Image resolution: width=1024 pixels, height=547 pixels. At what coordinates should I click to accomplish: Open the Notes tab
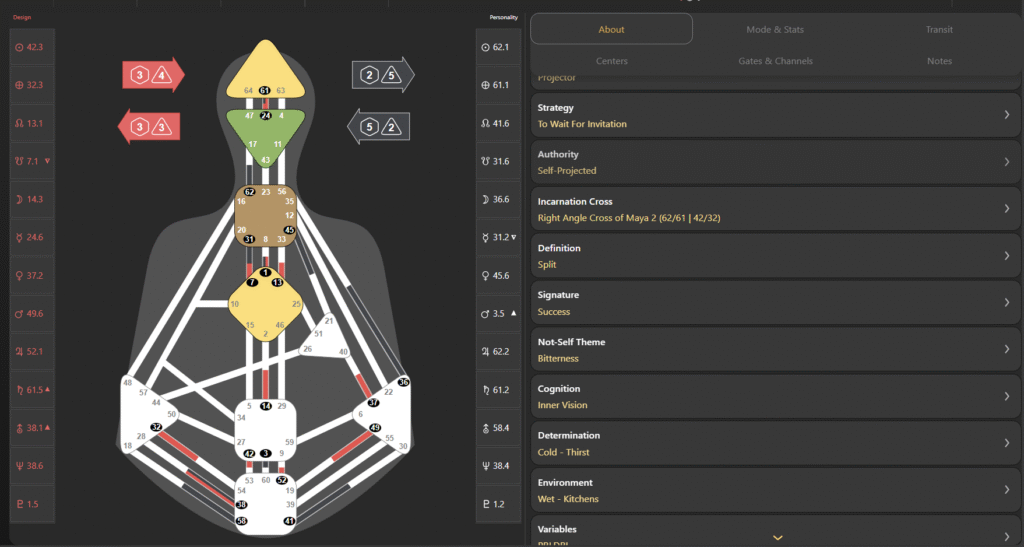(938, 61)
